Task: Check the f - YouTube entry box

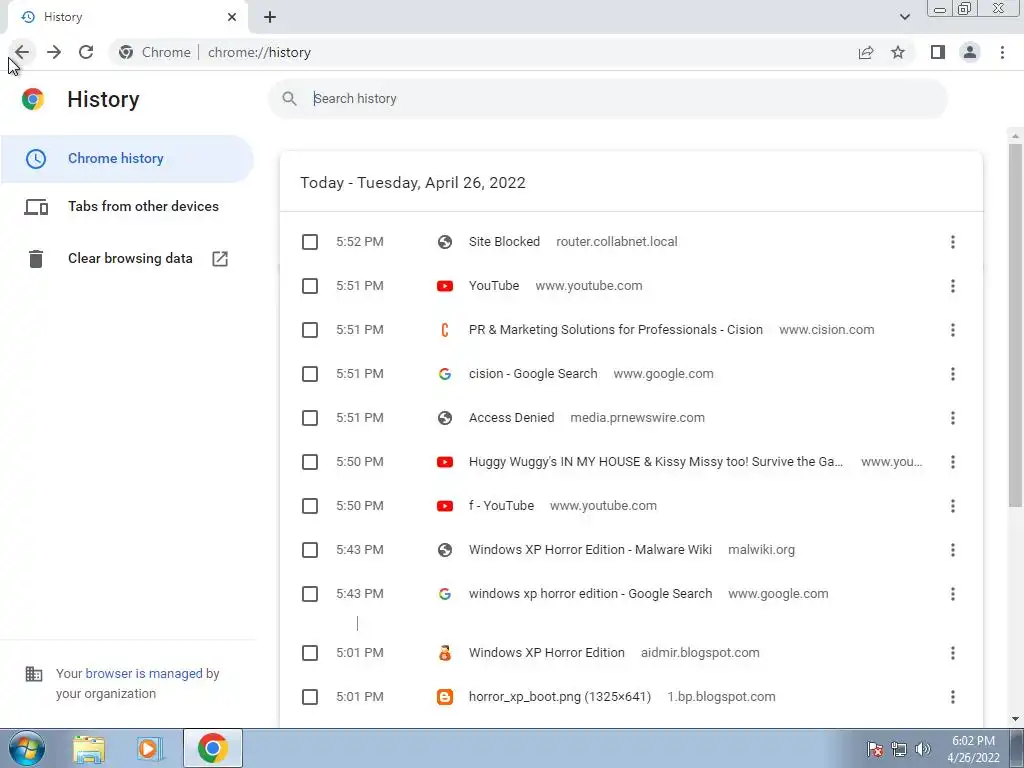Action: (x=310, y=506)
